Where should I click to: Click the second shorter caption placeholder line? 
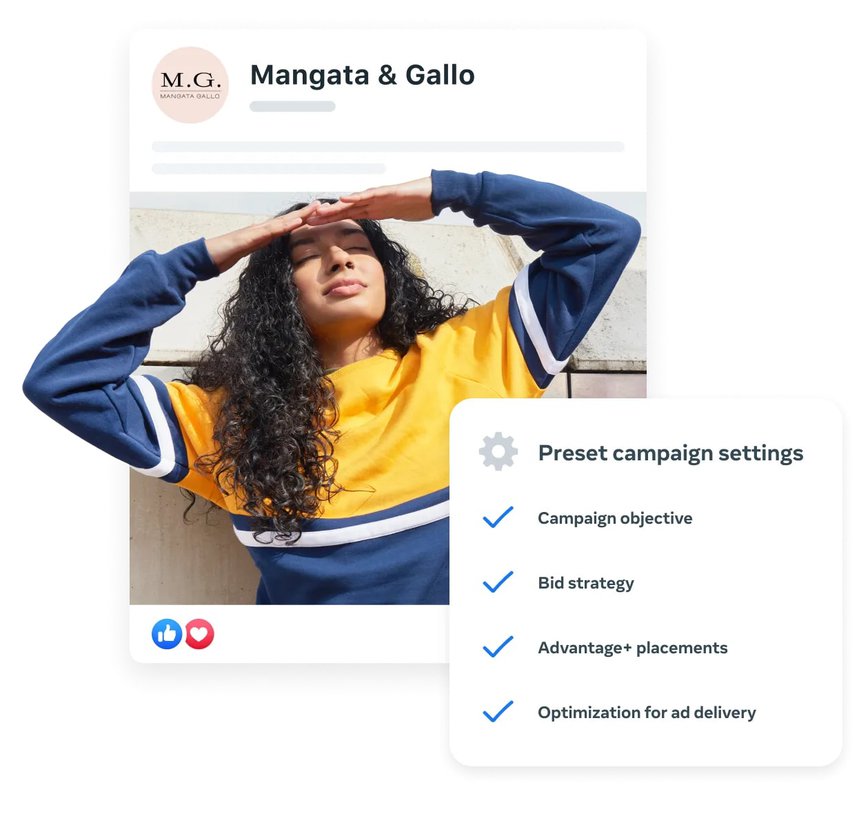point(268,168)
